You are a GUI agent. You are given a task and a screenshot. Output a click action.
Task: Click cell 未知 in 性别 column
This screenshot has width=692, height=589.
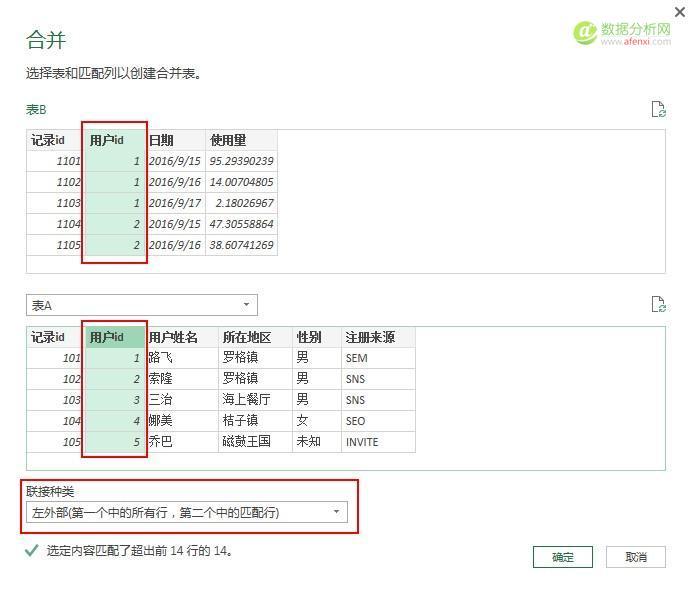(317, 442)
